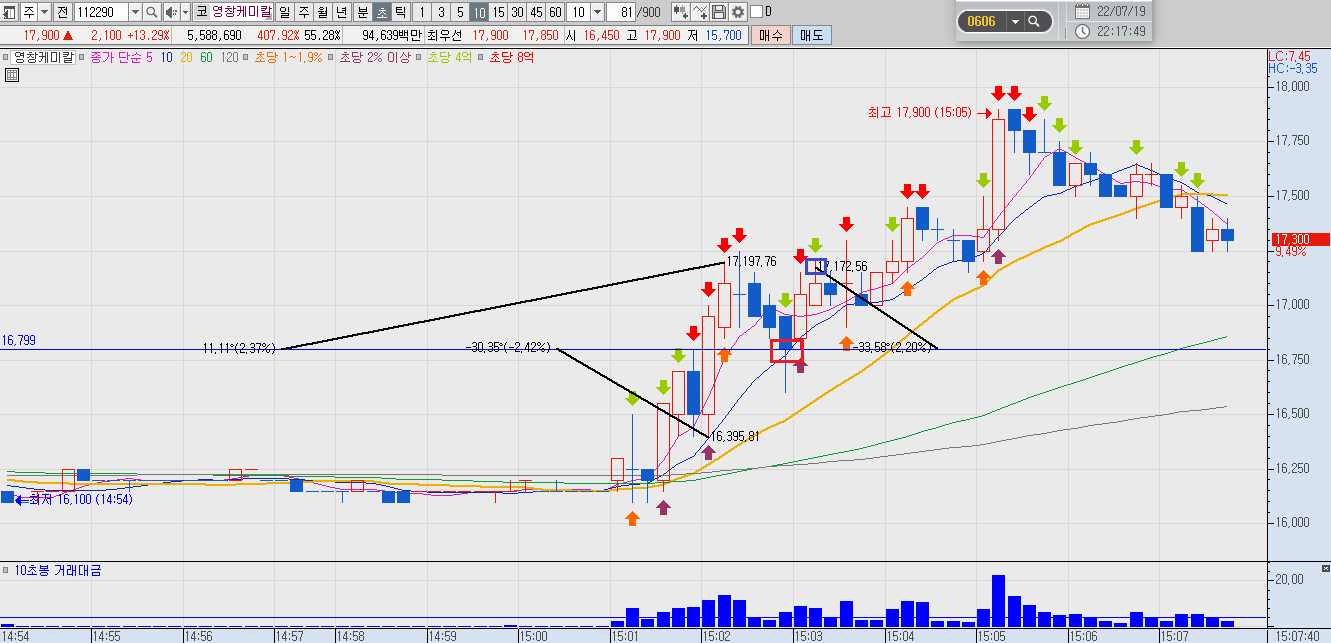Click the small square icon before 10초봉 거래대금

7,570
